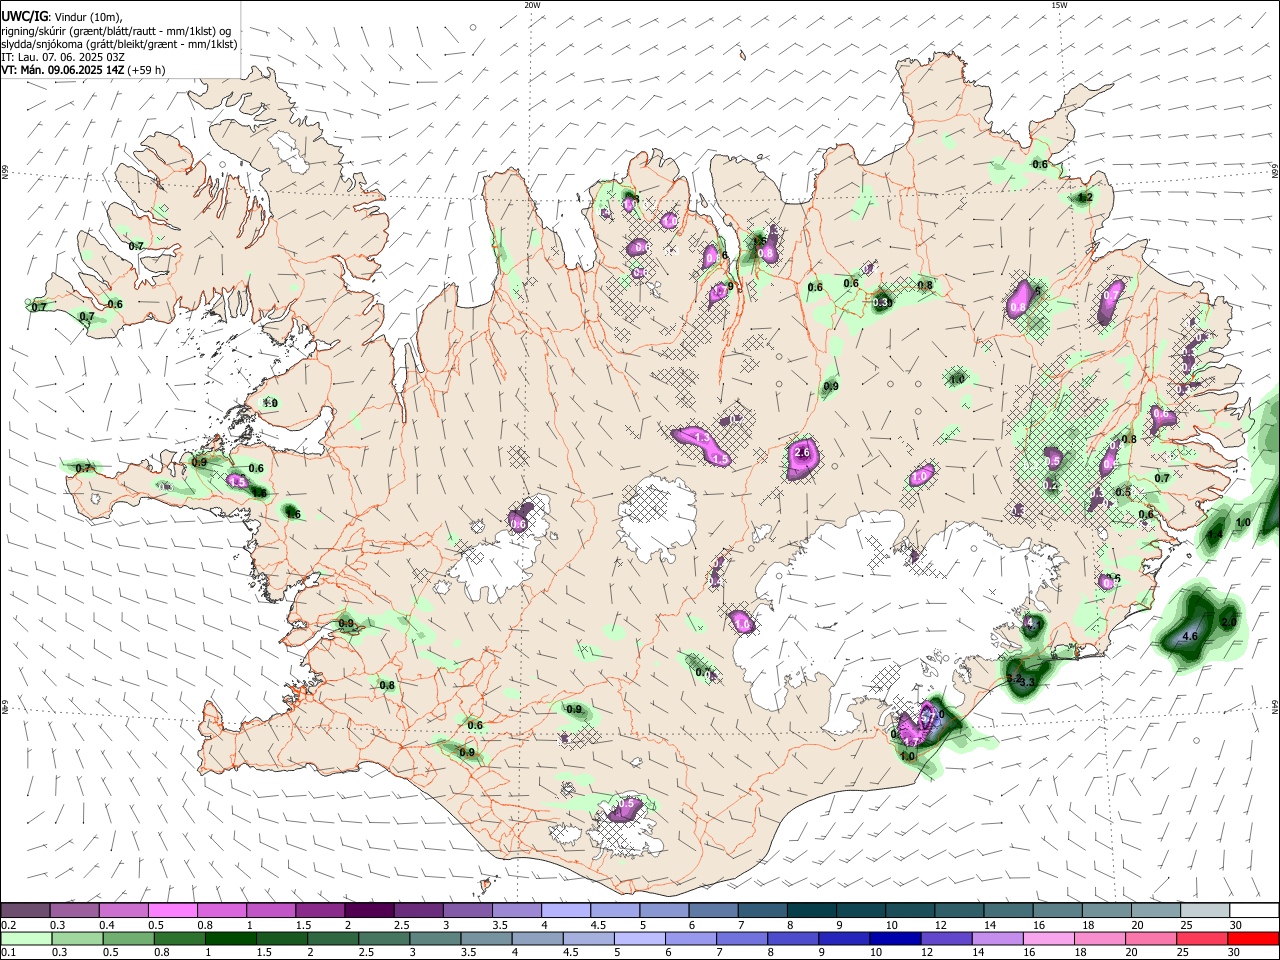Click the 1.3 value in the purple cell

point(701,438)
